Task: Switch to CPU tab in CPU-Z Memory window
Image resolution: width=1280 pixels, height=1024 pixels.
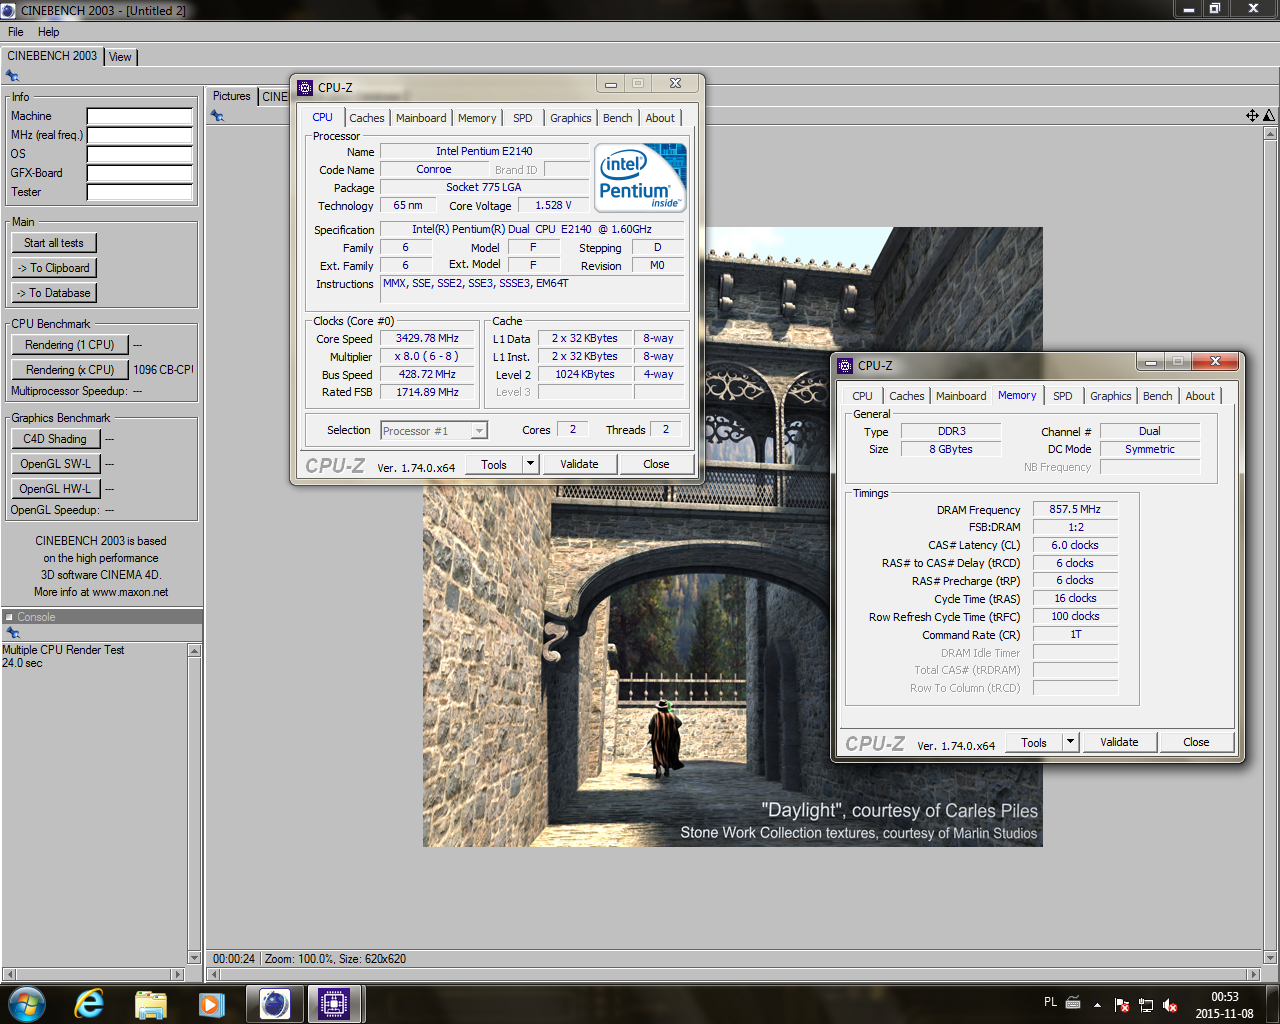Action: [863, 396]
